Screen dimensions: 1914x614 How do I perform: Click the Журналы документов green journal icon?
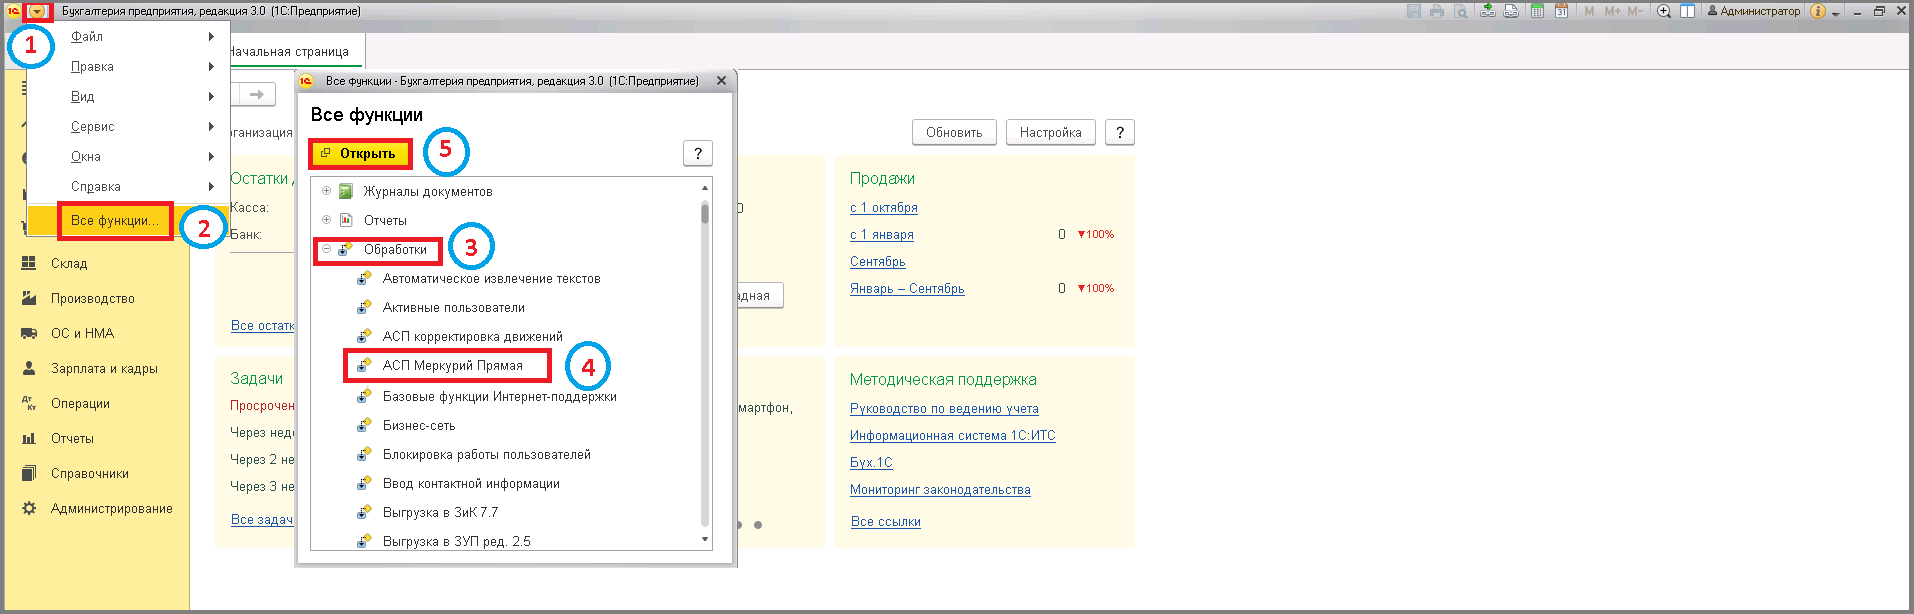[x=345, y=191]
